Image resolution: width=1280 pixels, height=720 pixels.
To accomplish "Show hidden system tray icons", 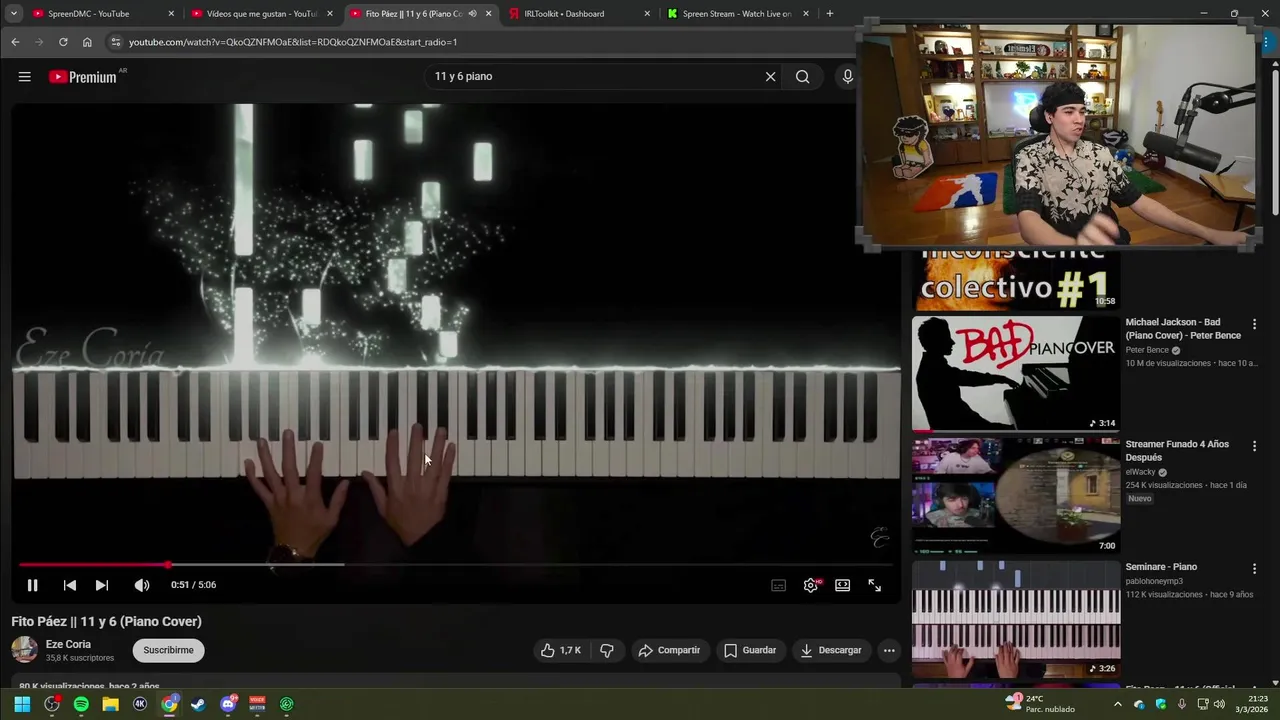I will coord(1117,704).
